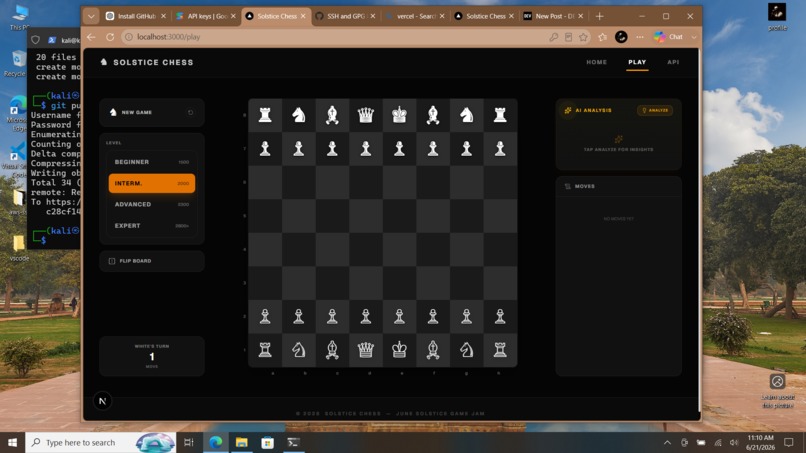Screen dimensions: 806x453
Task: Open File Explorer from the taskbar
Action: pos(242,442)
